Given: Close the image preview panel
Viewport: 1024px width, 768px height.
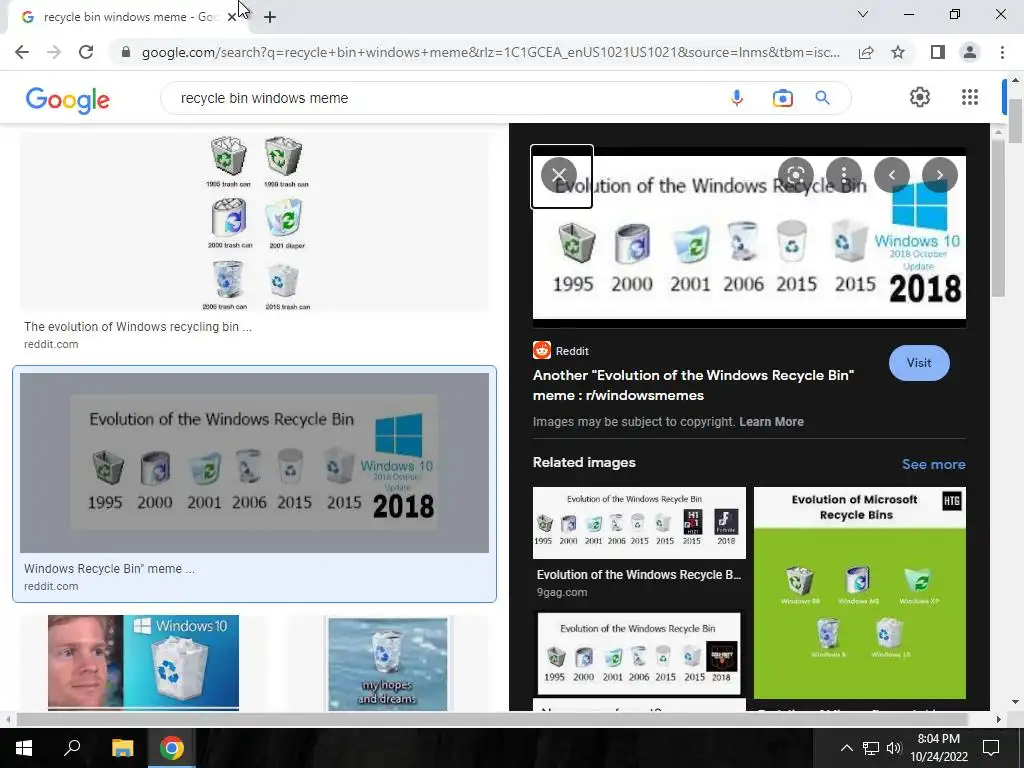Looking at the screenshot, I should (559, 175).
